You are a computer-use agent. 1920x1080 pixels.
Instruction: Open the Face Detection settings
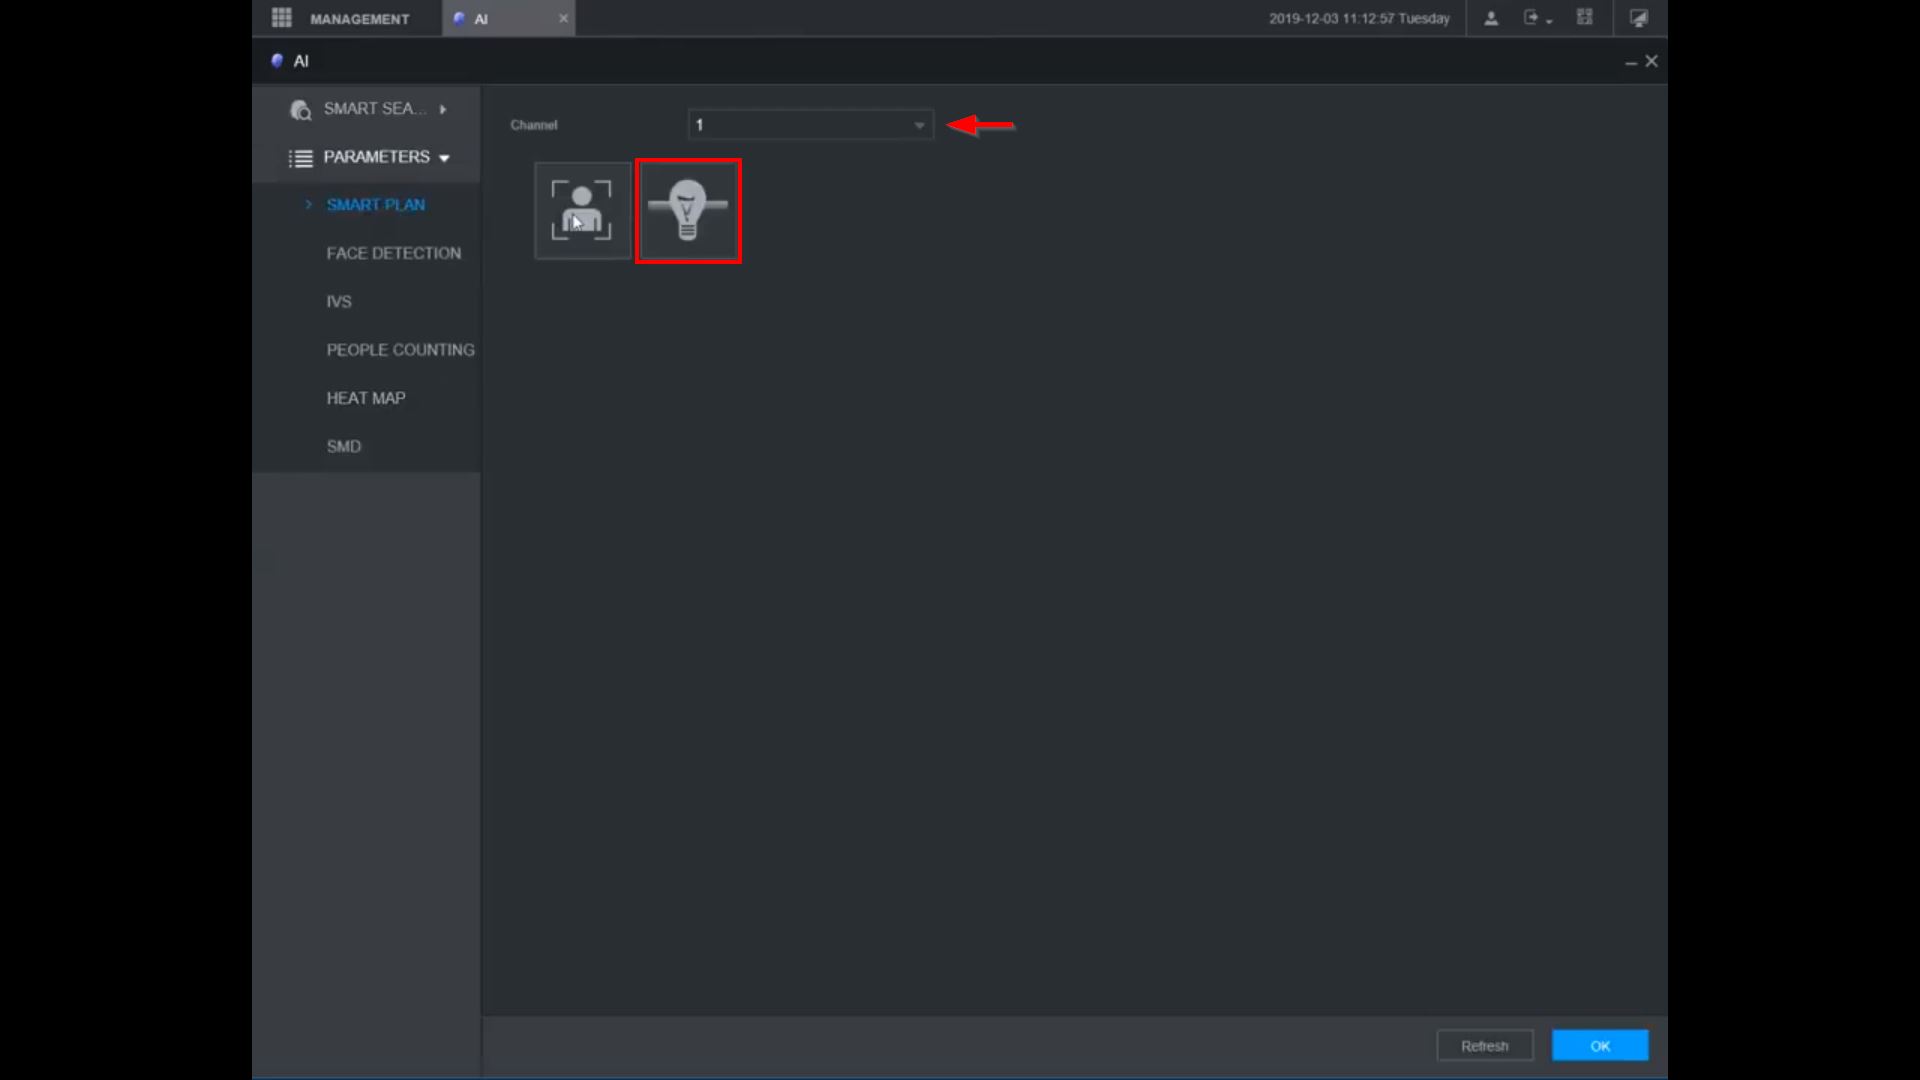[393, 253]
